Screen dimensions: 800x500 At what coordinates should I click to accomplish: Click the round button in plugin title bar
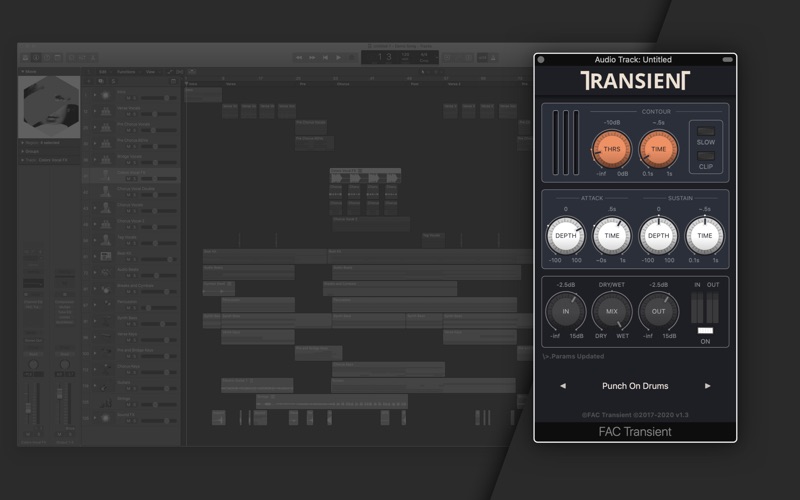541,60
